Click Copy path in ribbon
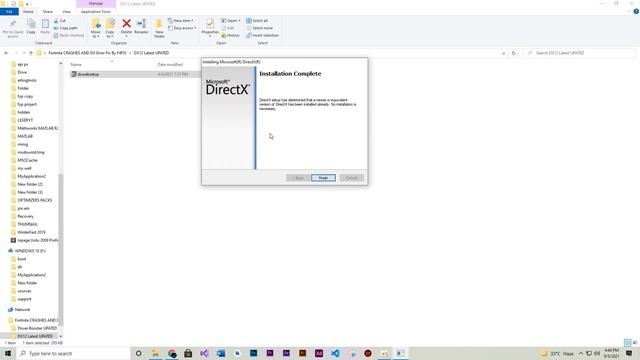The width and height of the screenshot is (640, 360). 65,28
